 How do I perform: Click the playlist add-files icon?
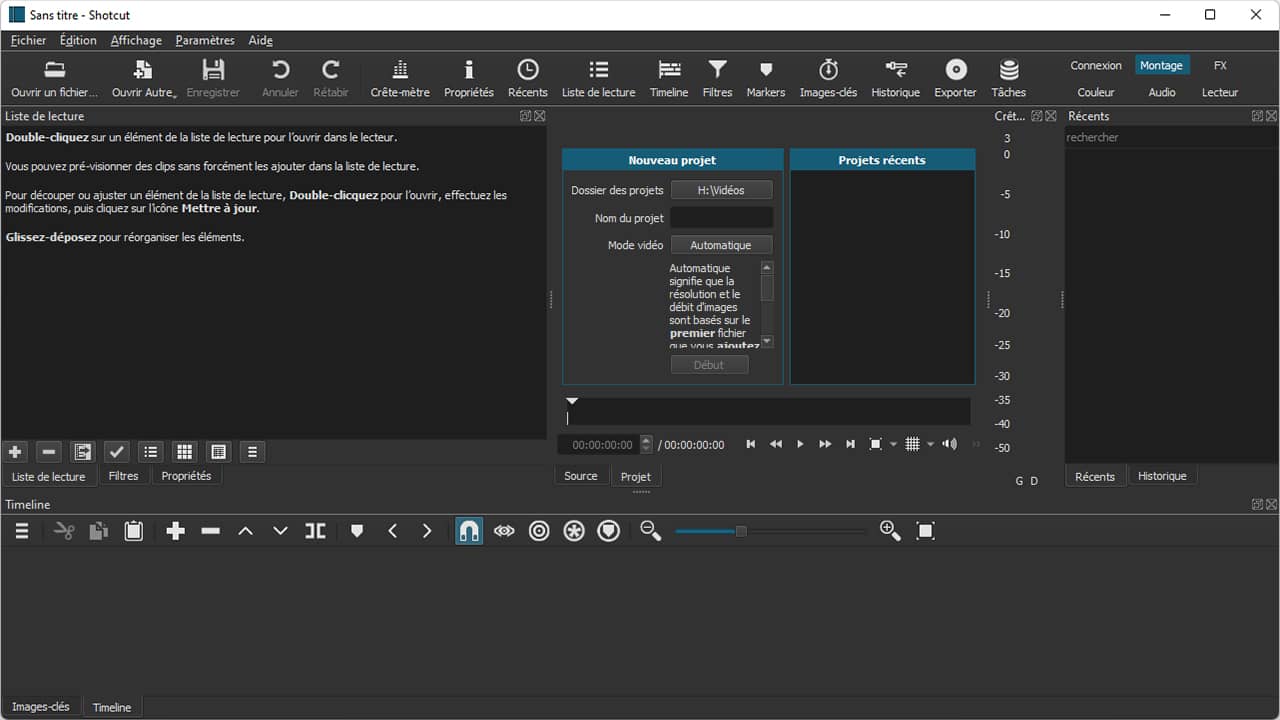83,452
